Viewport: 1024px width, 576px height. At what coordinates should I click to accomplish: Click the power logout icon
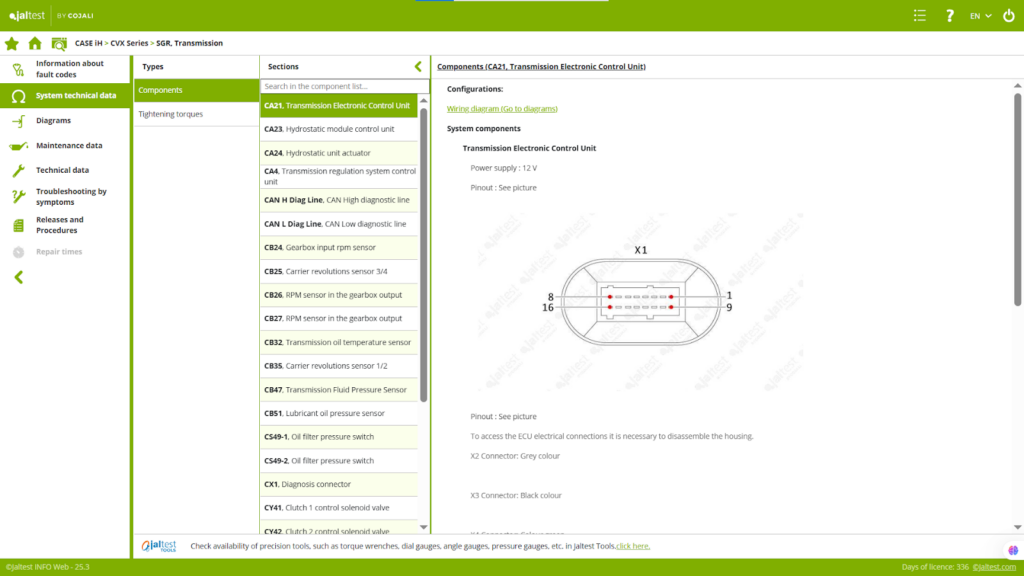coord(1008,15)
